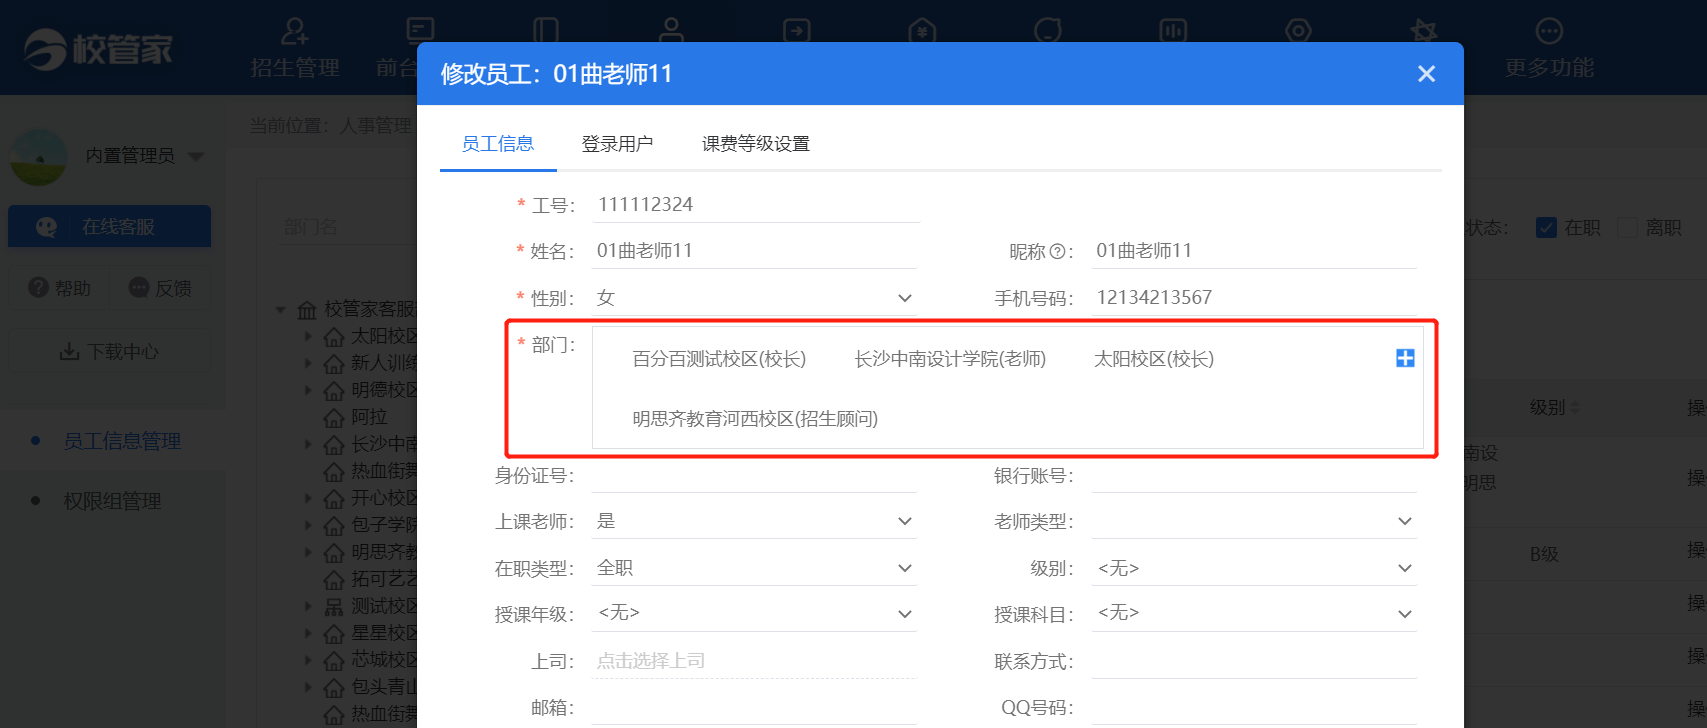Click the 反馈 speech bubble icon
Viewport: 1707px width, 728px height.
(139, 288)
